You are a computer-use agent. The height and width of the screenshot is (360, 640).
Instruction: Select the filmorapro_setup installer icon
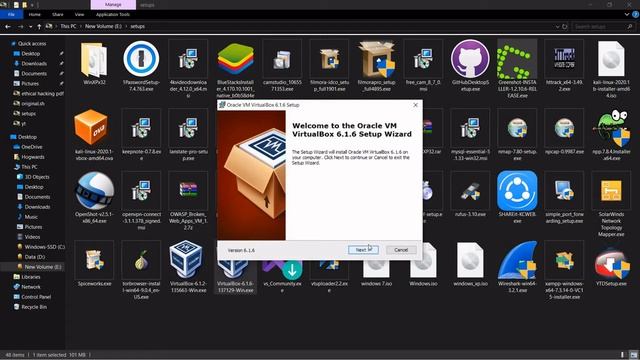tap(376, 60)
